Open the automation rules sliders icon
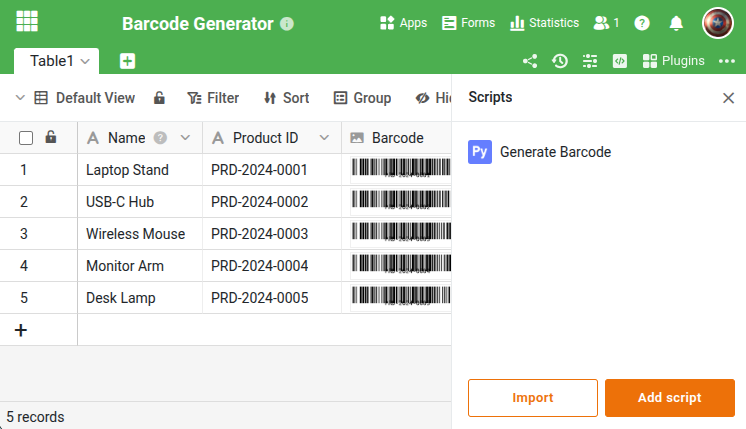 [x=590, y=61]
